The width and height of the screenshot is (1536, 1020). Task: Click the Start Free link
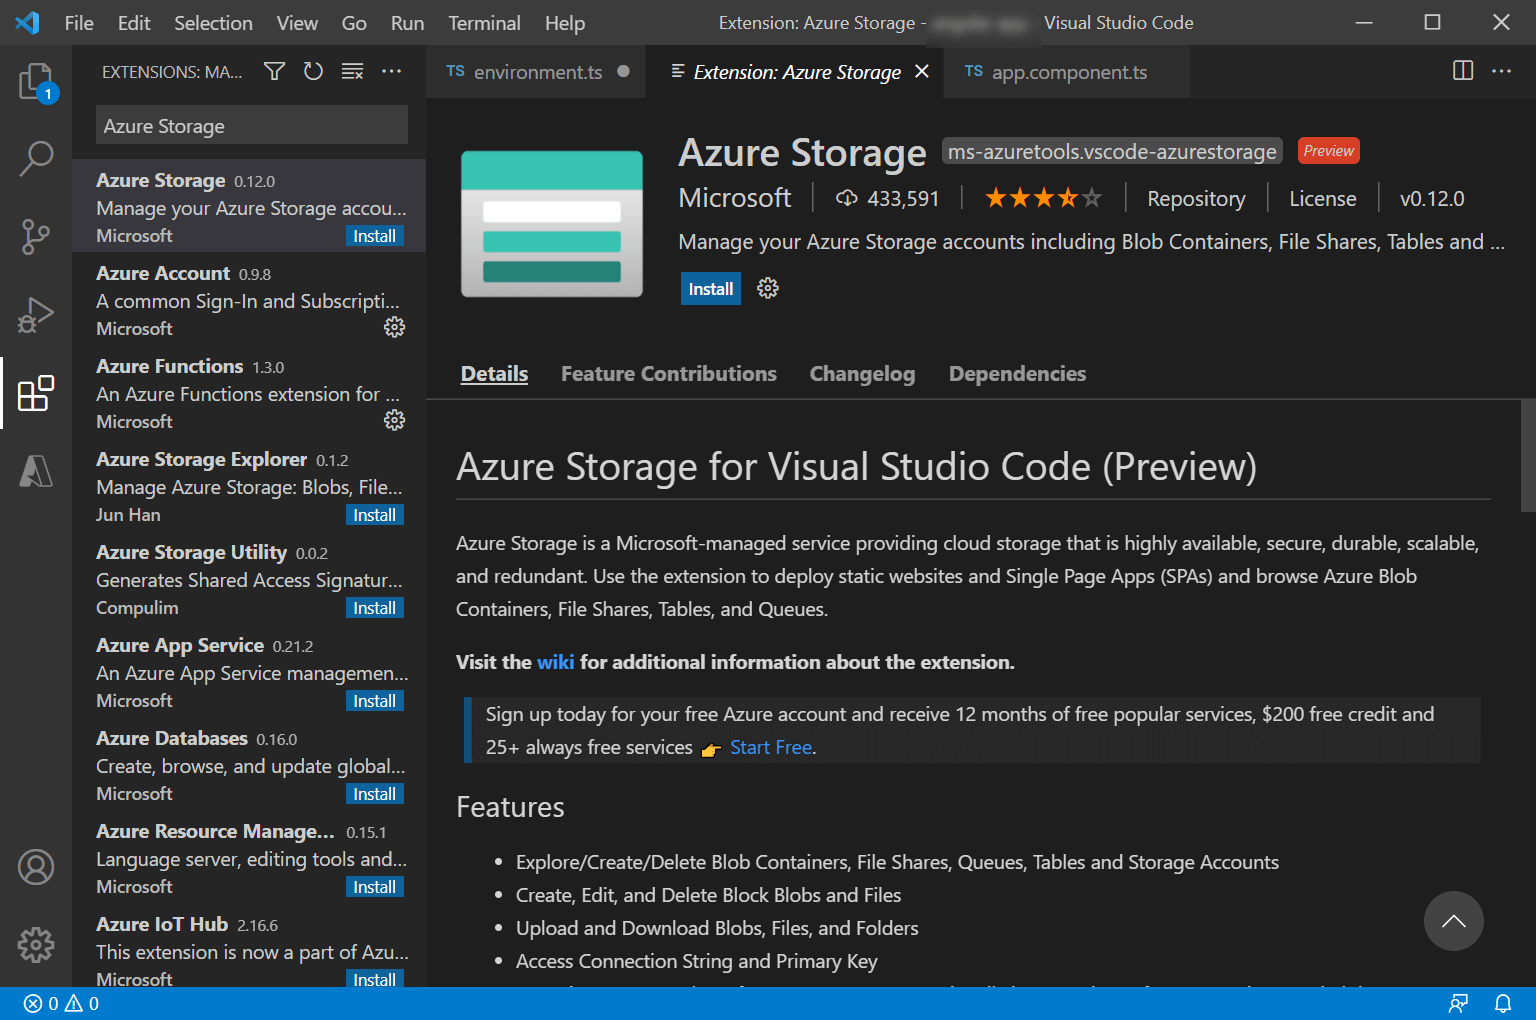[771, 747]
